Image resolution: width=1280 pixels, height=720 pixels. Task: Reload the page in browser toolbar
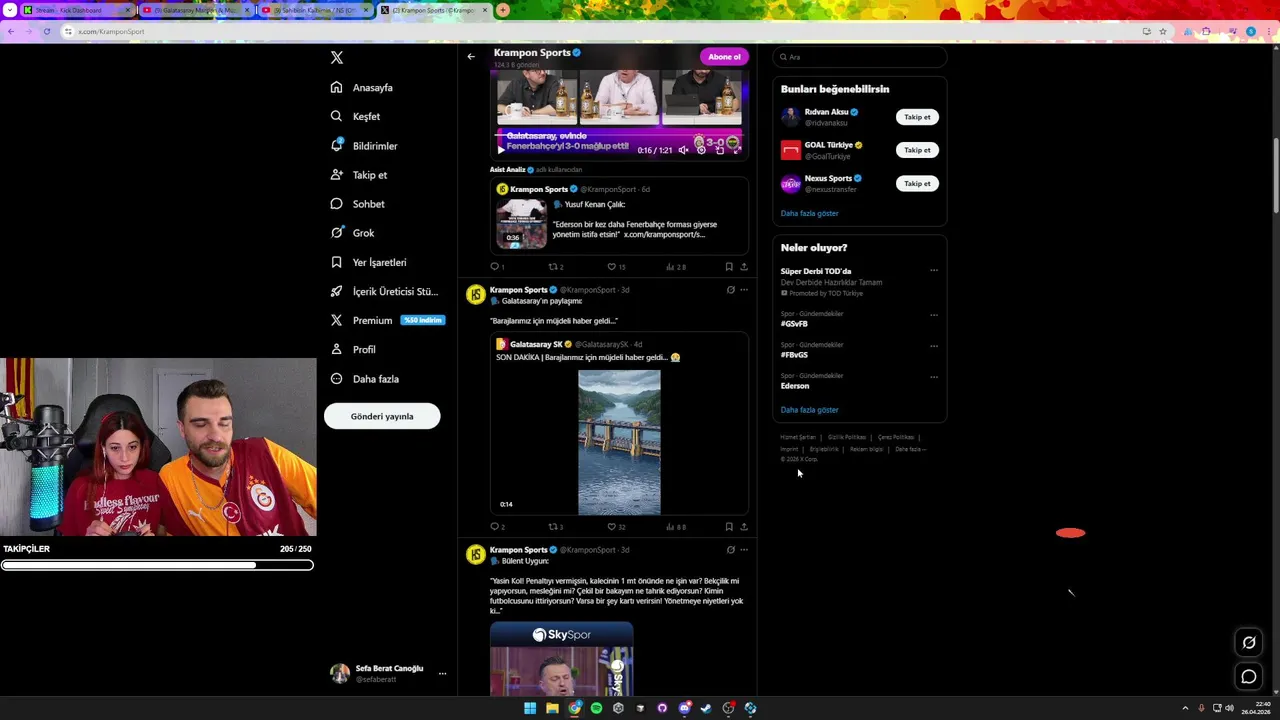click(46, 31)
